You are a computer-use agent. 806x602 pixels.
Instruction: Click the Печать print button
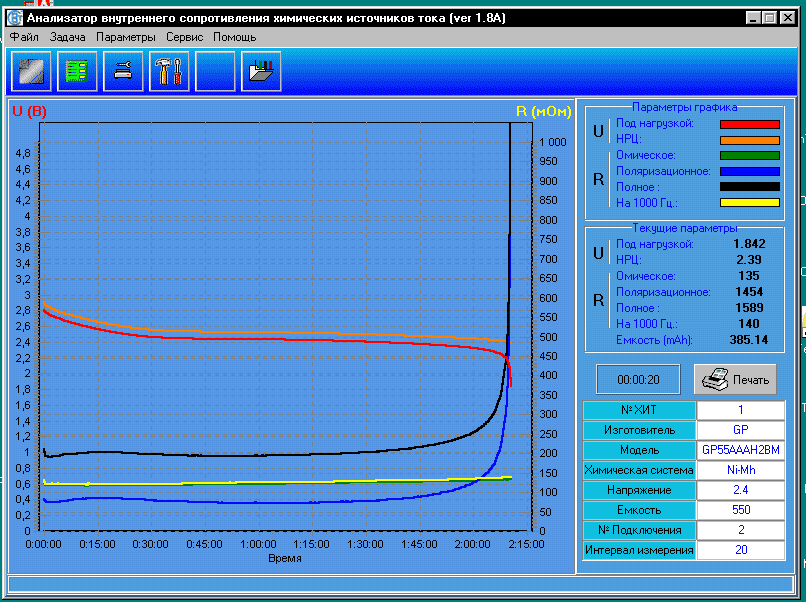[735, 380]
